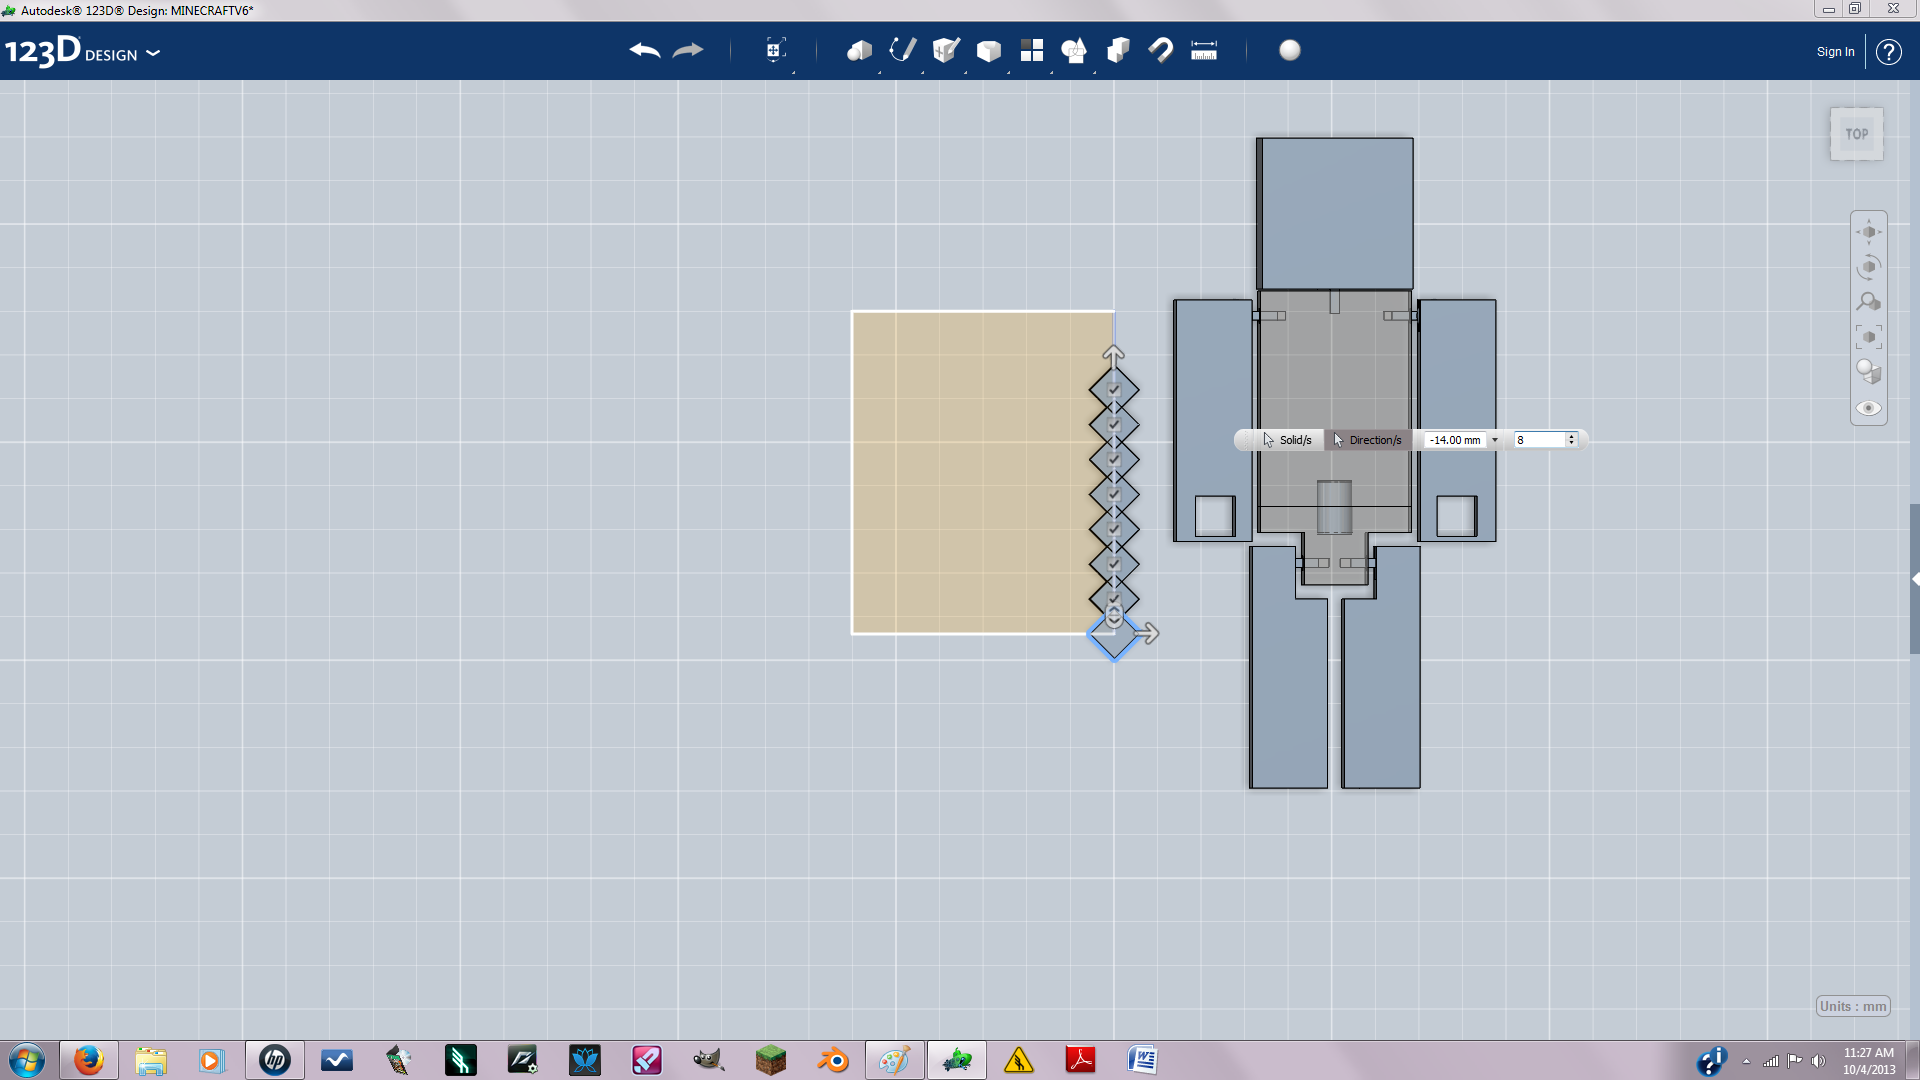Open the Combine tool
1920x1080 pixels.
1118,50
